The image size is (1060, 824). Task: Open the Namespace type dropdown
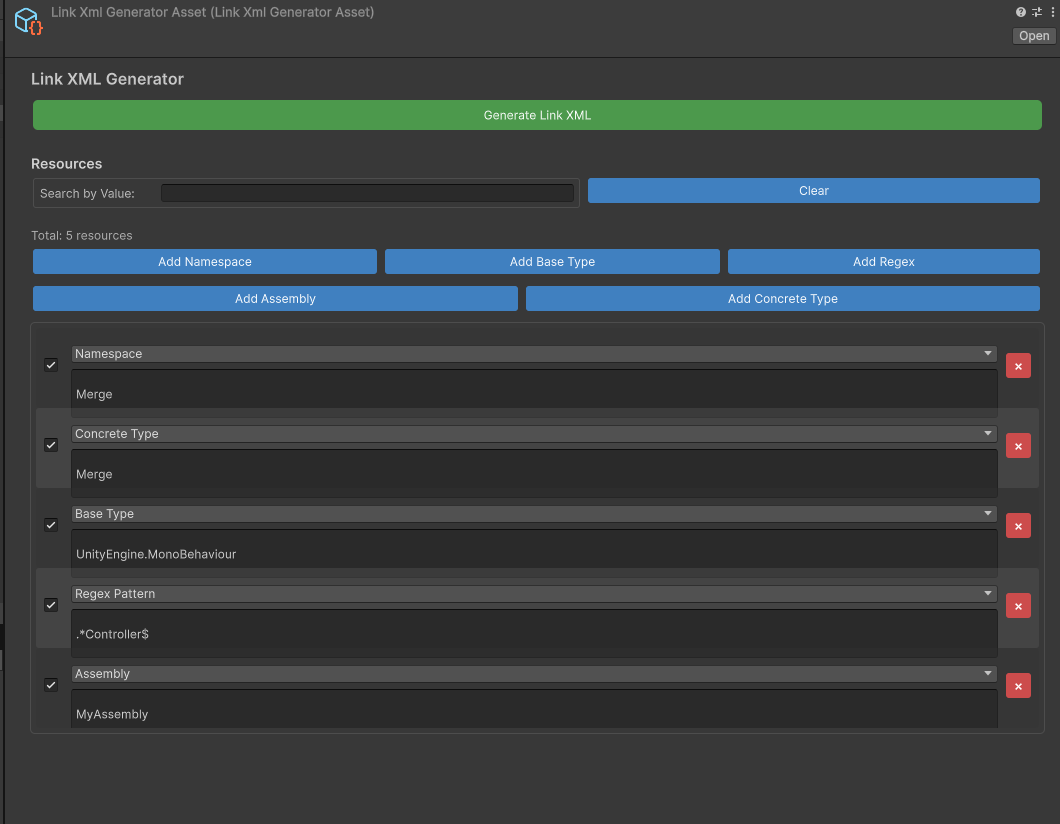534,354
